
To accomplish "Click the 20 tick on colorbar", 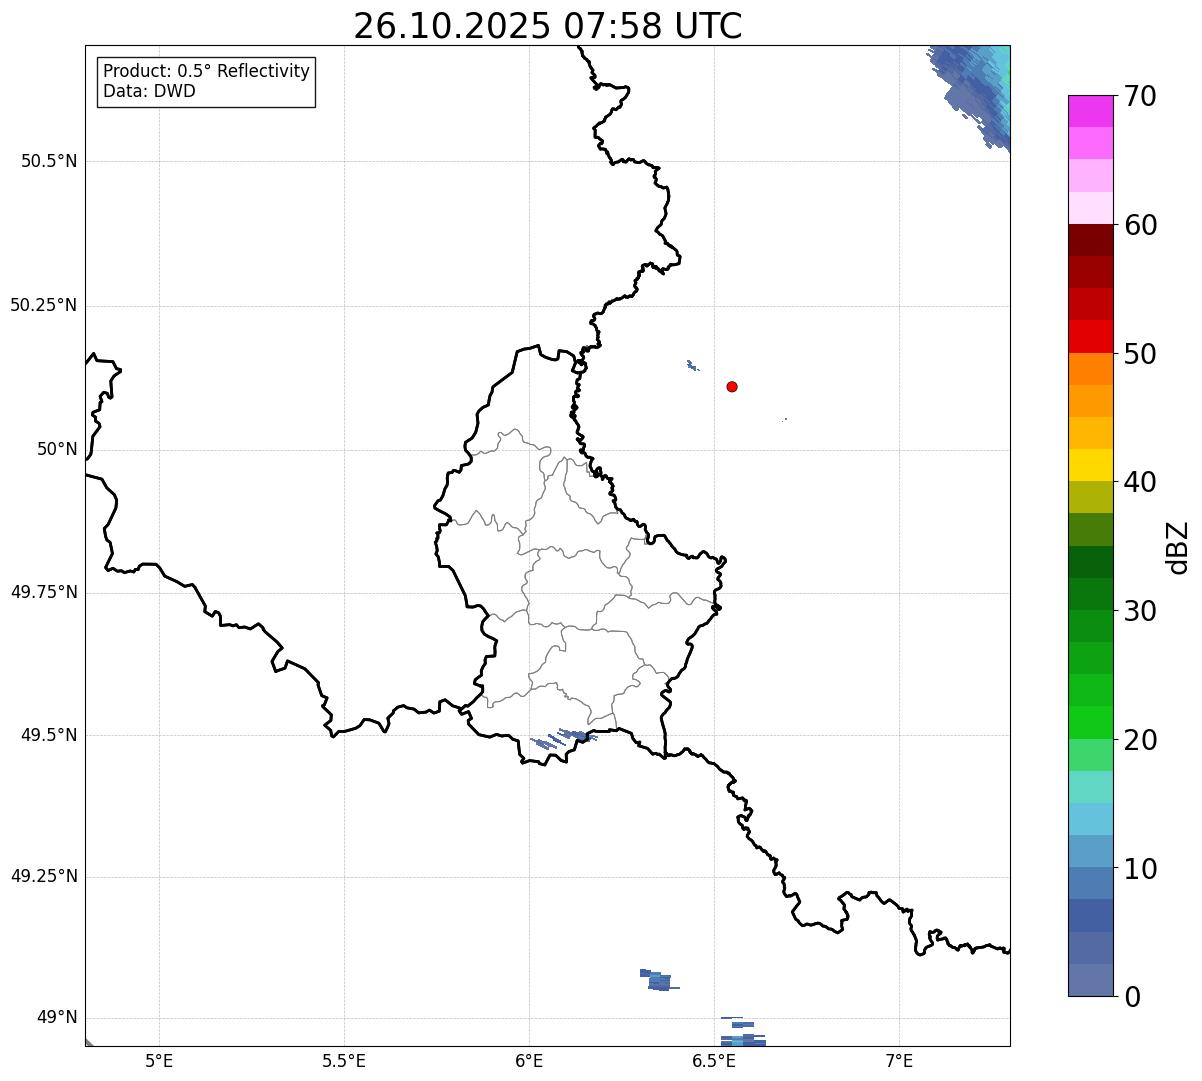I will point(1140,740).
